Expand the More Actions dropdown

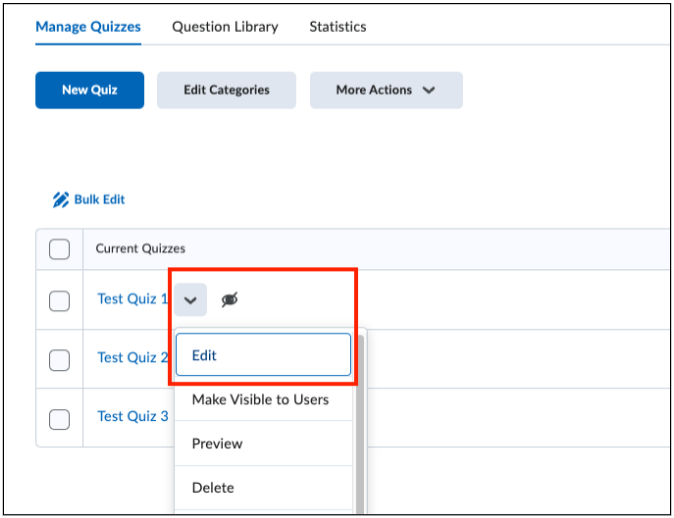tap(386, 90)
